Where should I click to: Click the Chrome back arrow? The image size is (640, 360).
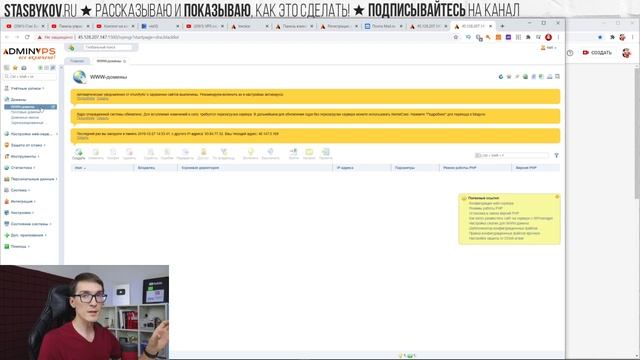tap(7, 37)
